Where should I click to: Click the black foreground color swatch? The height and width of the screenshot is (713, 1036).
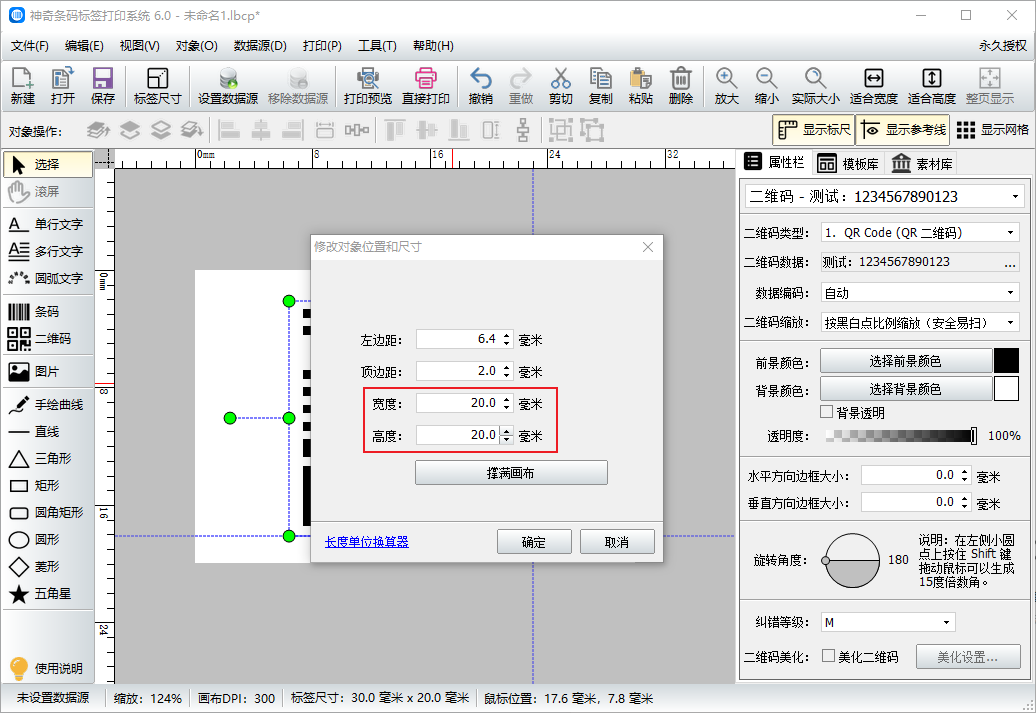coord(1006,361)
